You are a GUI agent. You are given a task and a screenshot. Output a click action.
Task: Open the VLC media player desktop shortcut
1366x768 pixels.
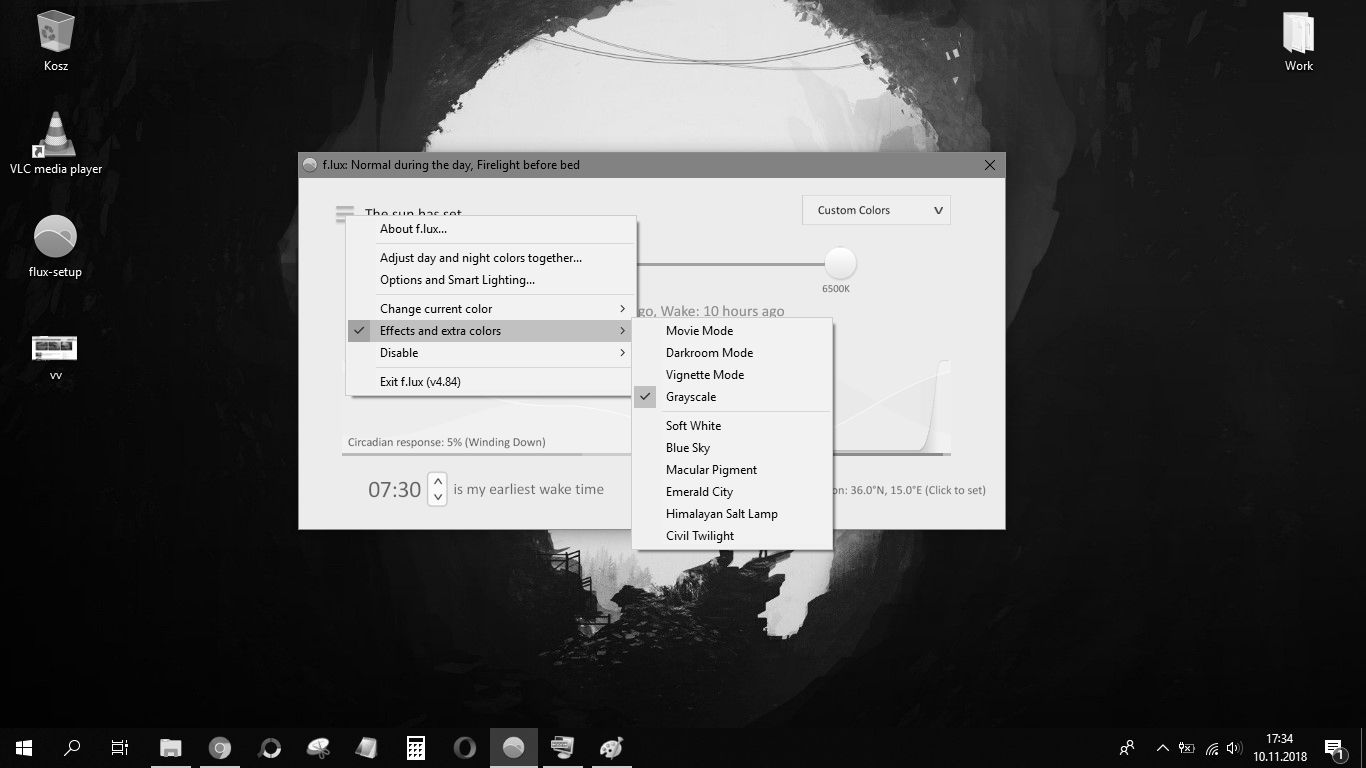tap(56, 136)
